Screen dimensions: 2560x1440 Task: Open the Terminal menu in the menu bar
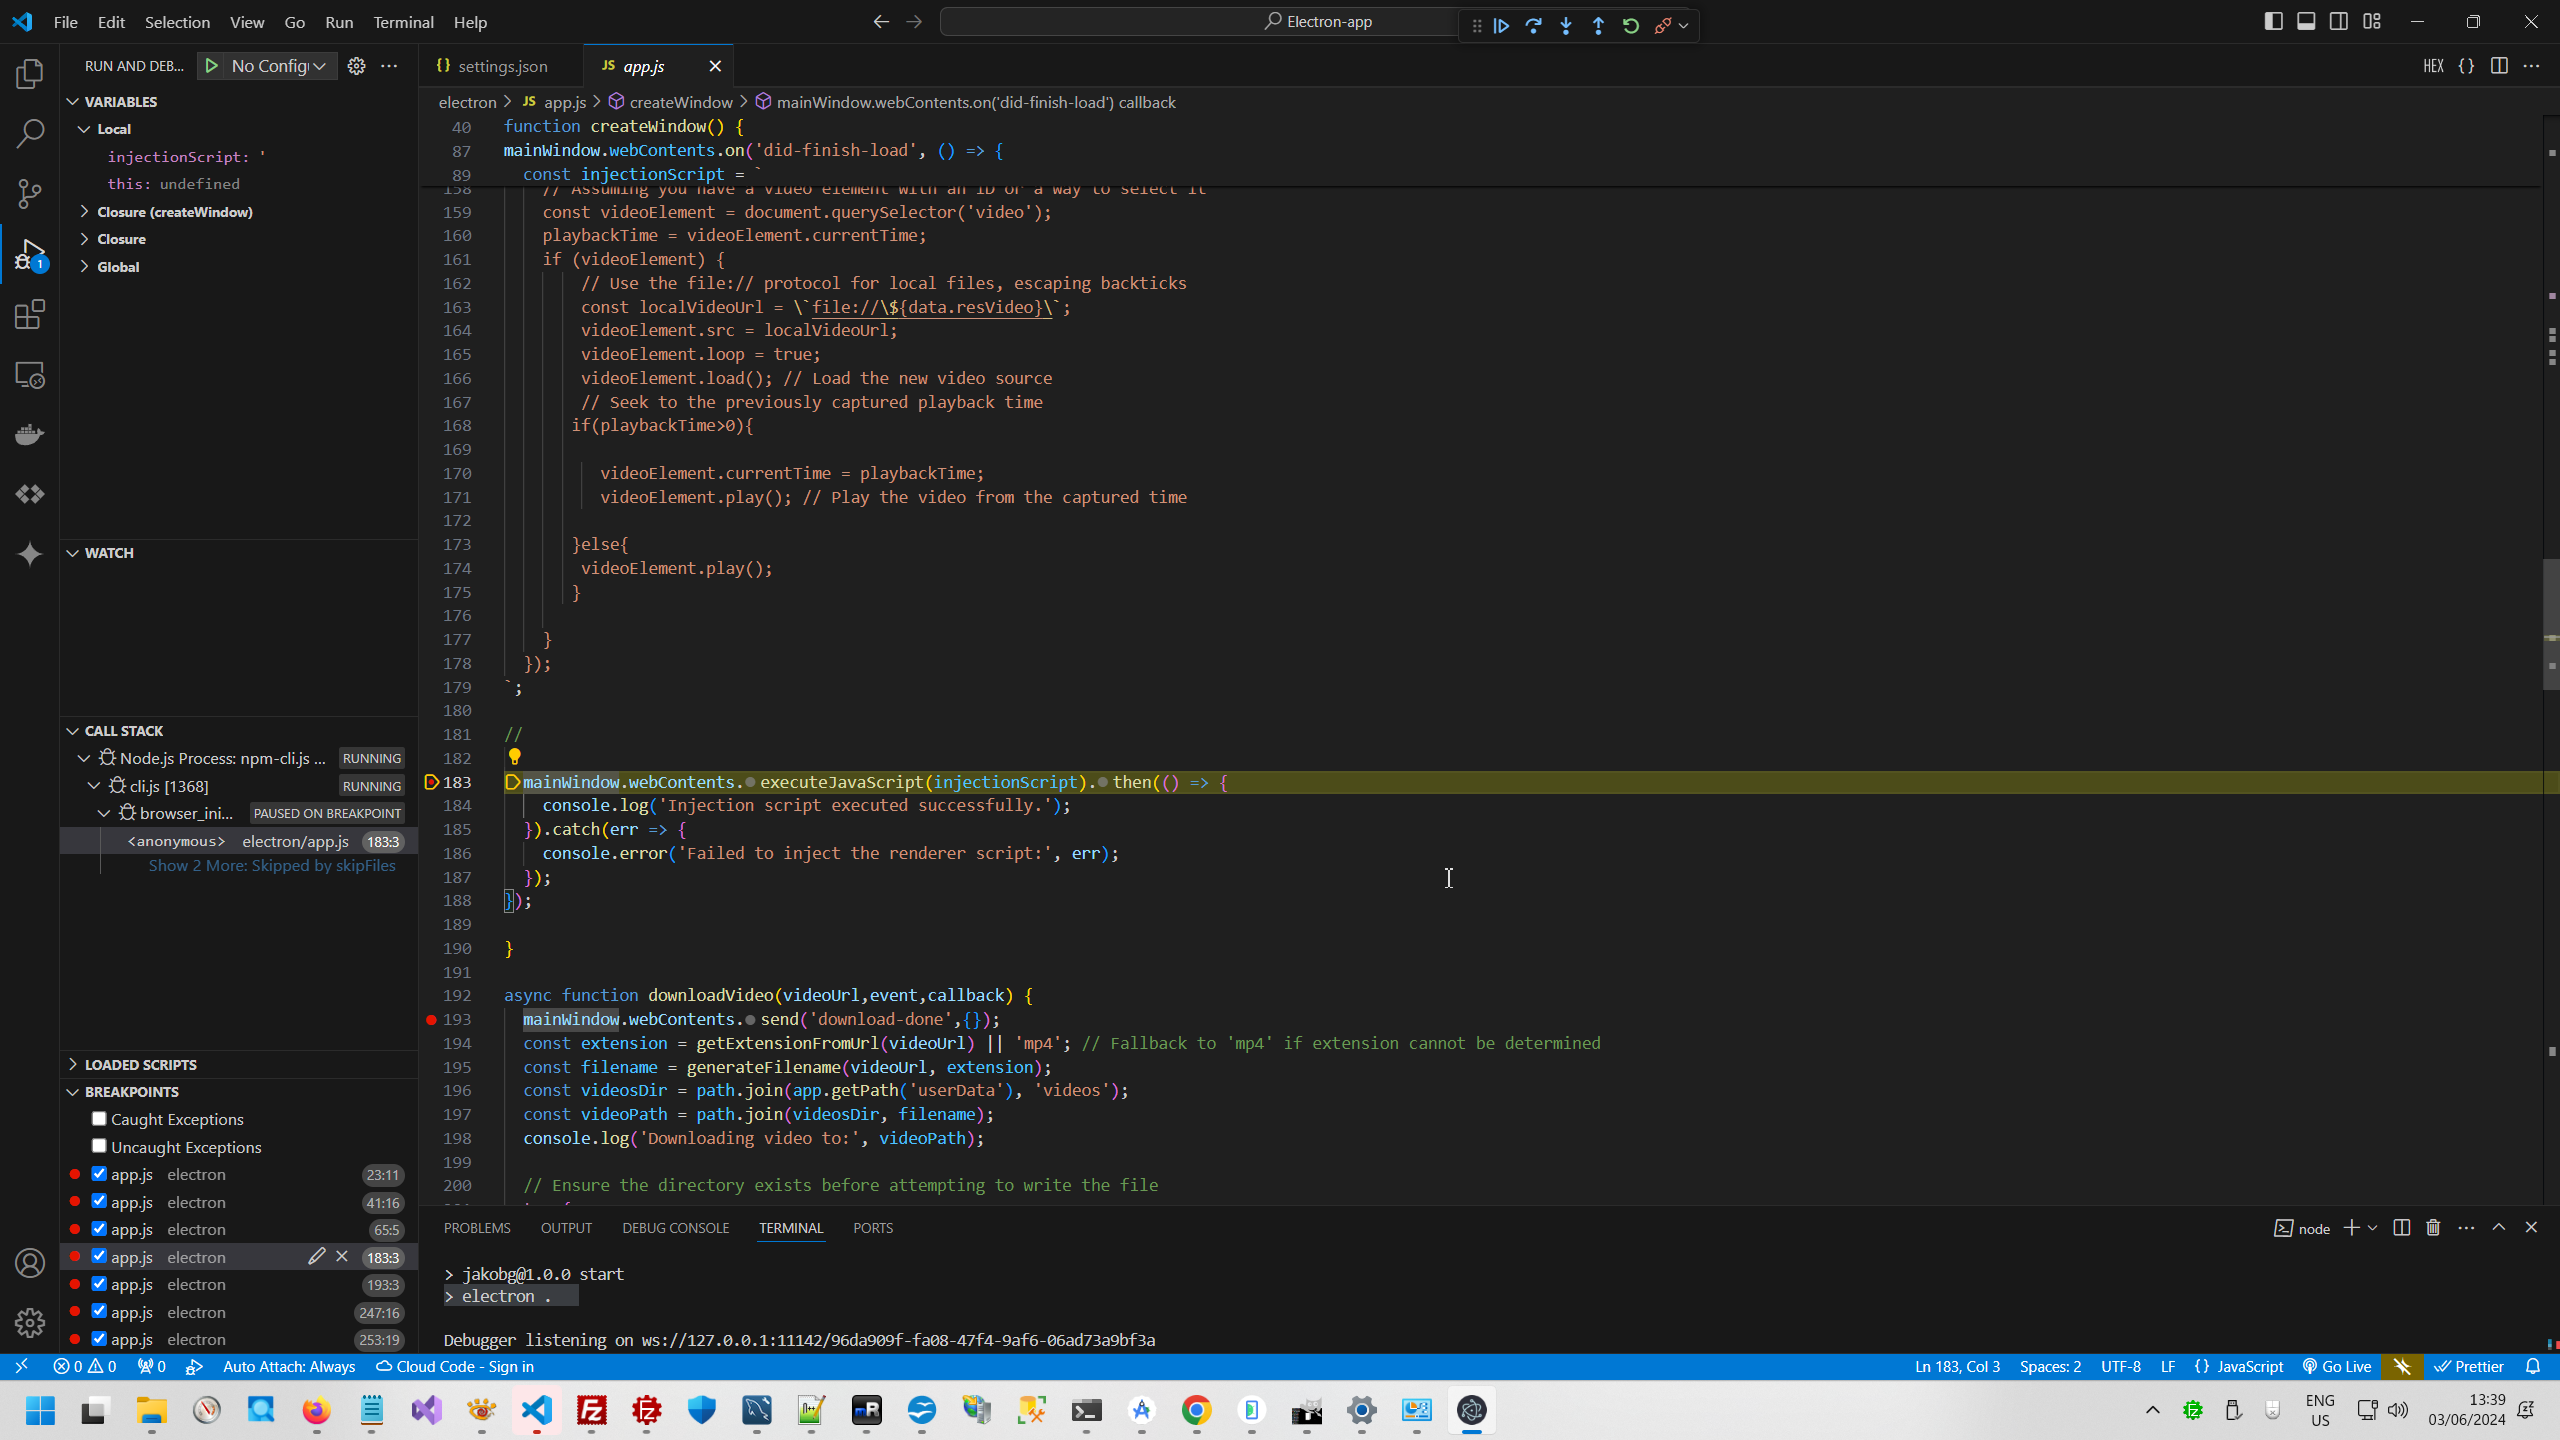pos(403,22)
